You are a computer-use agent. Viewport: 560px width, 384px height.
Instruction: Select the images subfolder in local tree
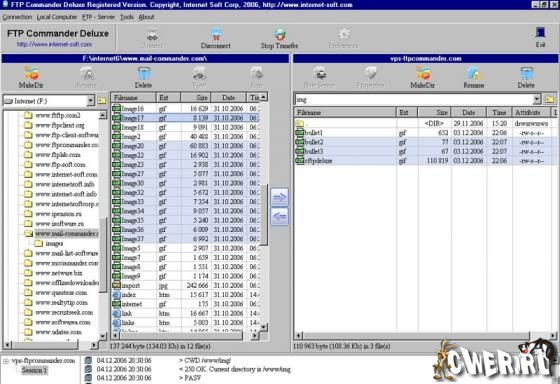[54, 244]
